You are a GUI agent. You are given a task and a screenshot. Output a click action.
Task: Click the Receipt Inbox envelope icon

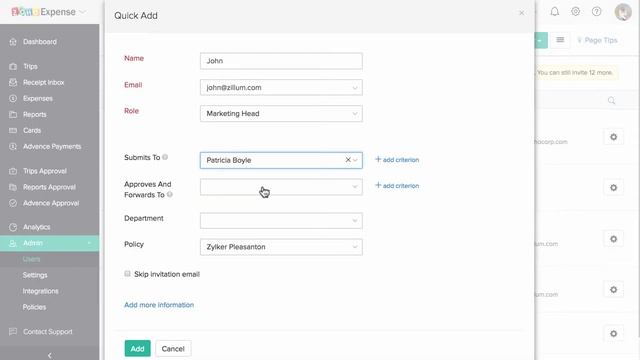[x=13, y=82]
